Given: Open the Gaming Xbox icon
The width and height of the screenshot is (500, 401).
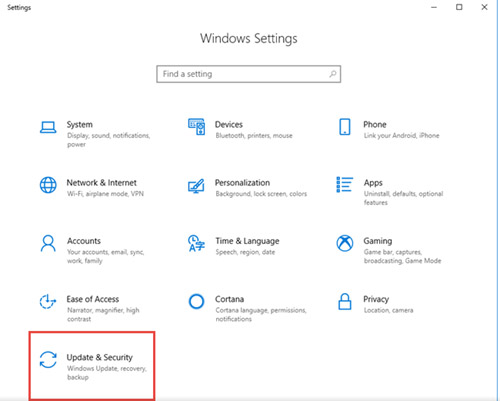Looking at the screenshot, I should (x=345, y=243).
